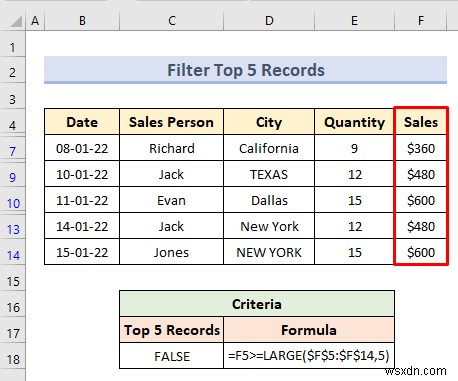Select the $360 sales cell
The width and height of the screenshot is (458, 381).
coord(421,148)
